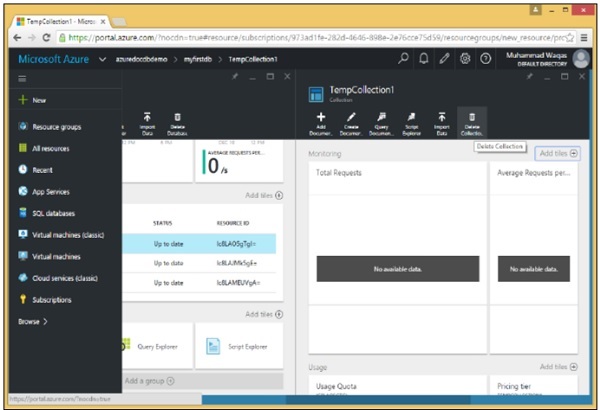Open portal settings gear
Viewport: 600px width, 410px height.
coord(465,59)
